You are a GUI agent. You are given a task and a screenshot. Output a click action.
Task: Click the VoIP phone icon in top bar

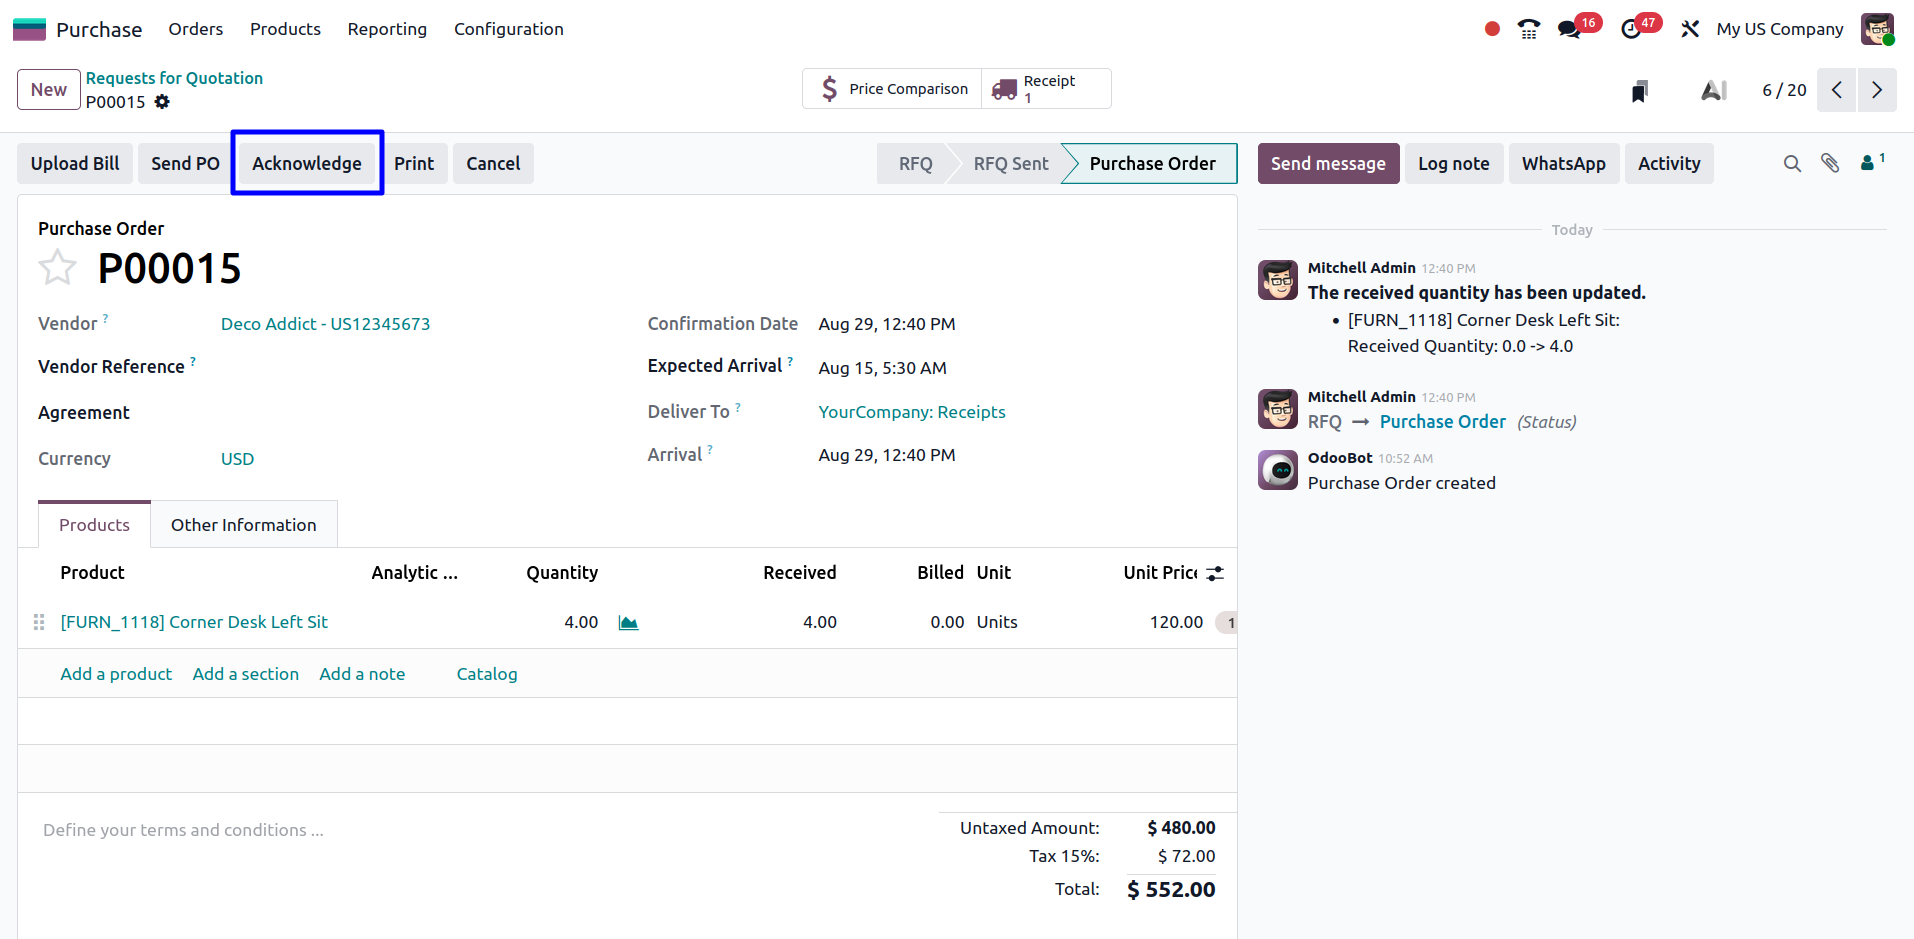(x=1528, y=29)
